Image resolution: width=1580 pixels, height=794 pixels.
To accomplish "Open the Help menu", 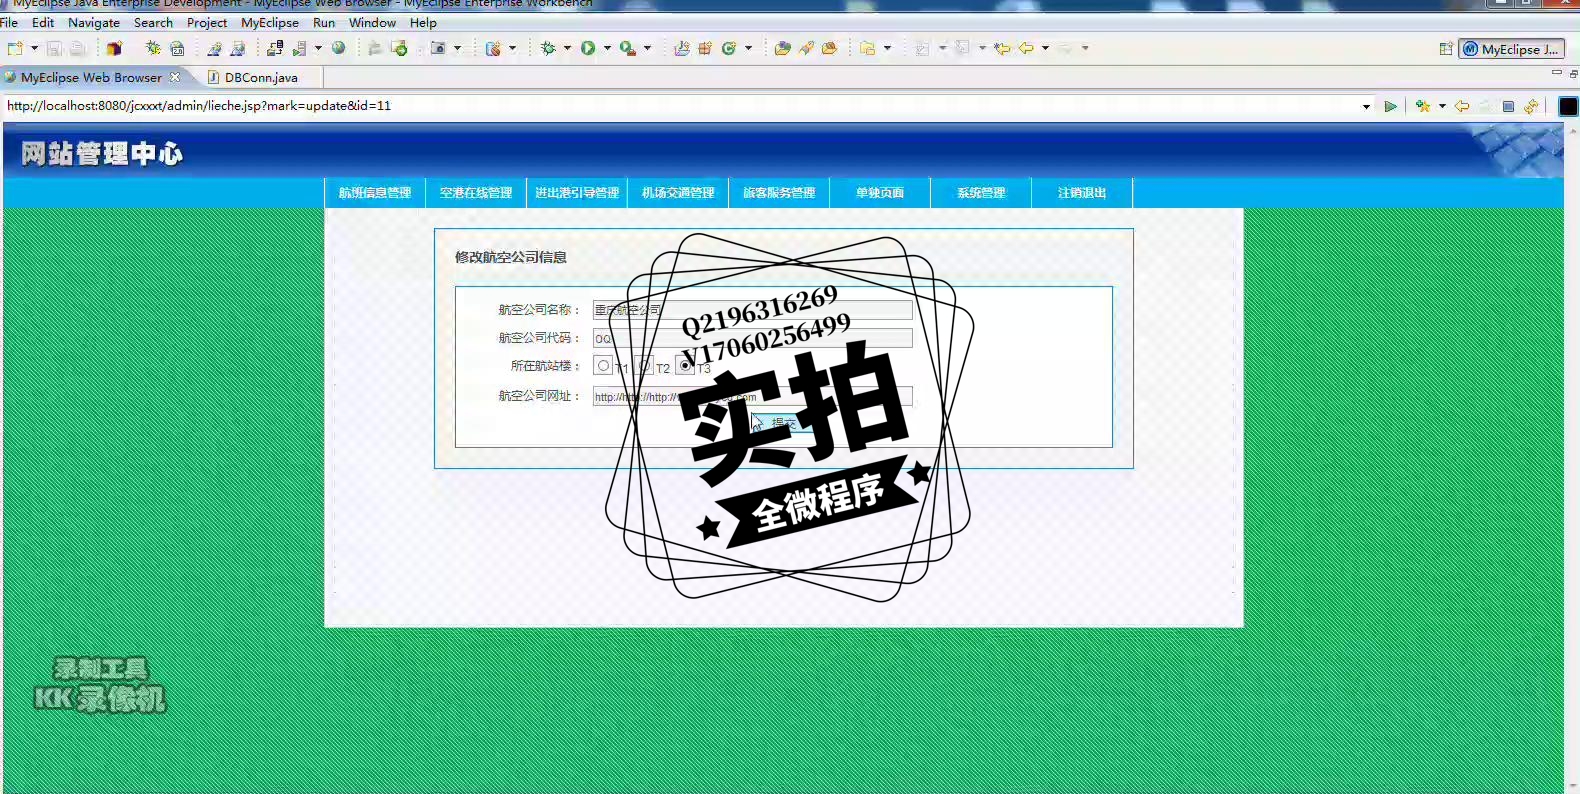I will tap(423, 22).
